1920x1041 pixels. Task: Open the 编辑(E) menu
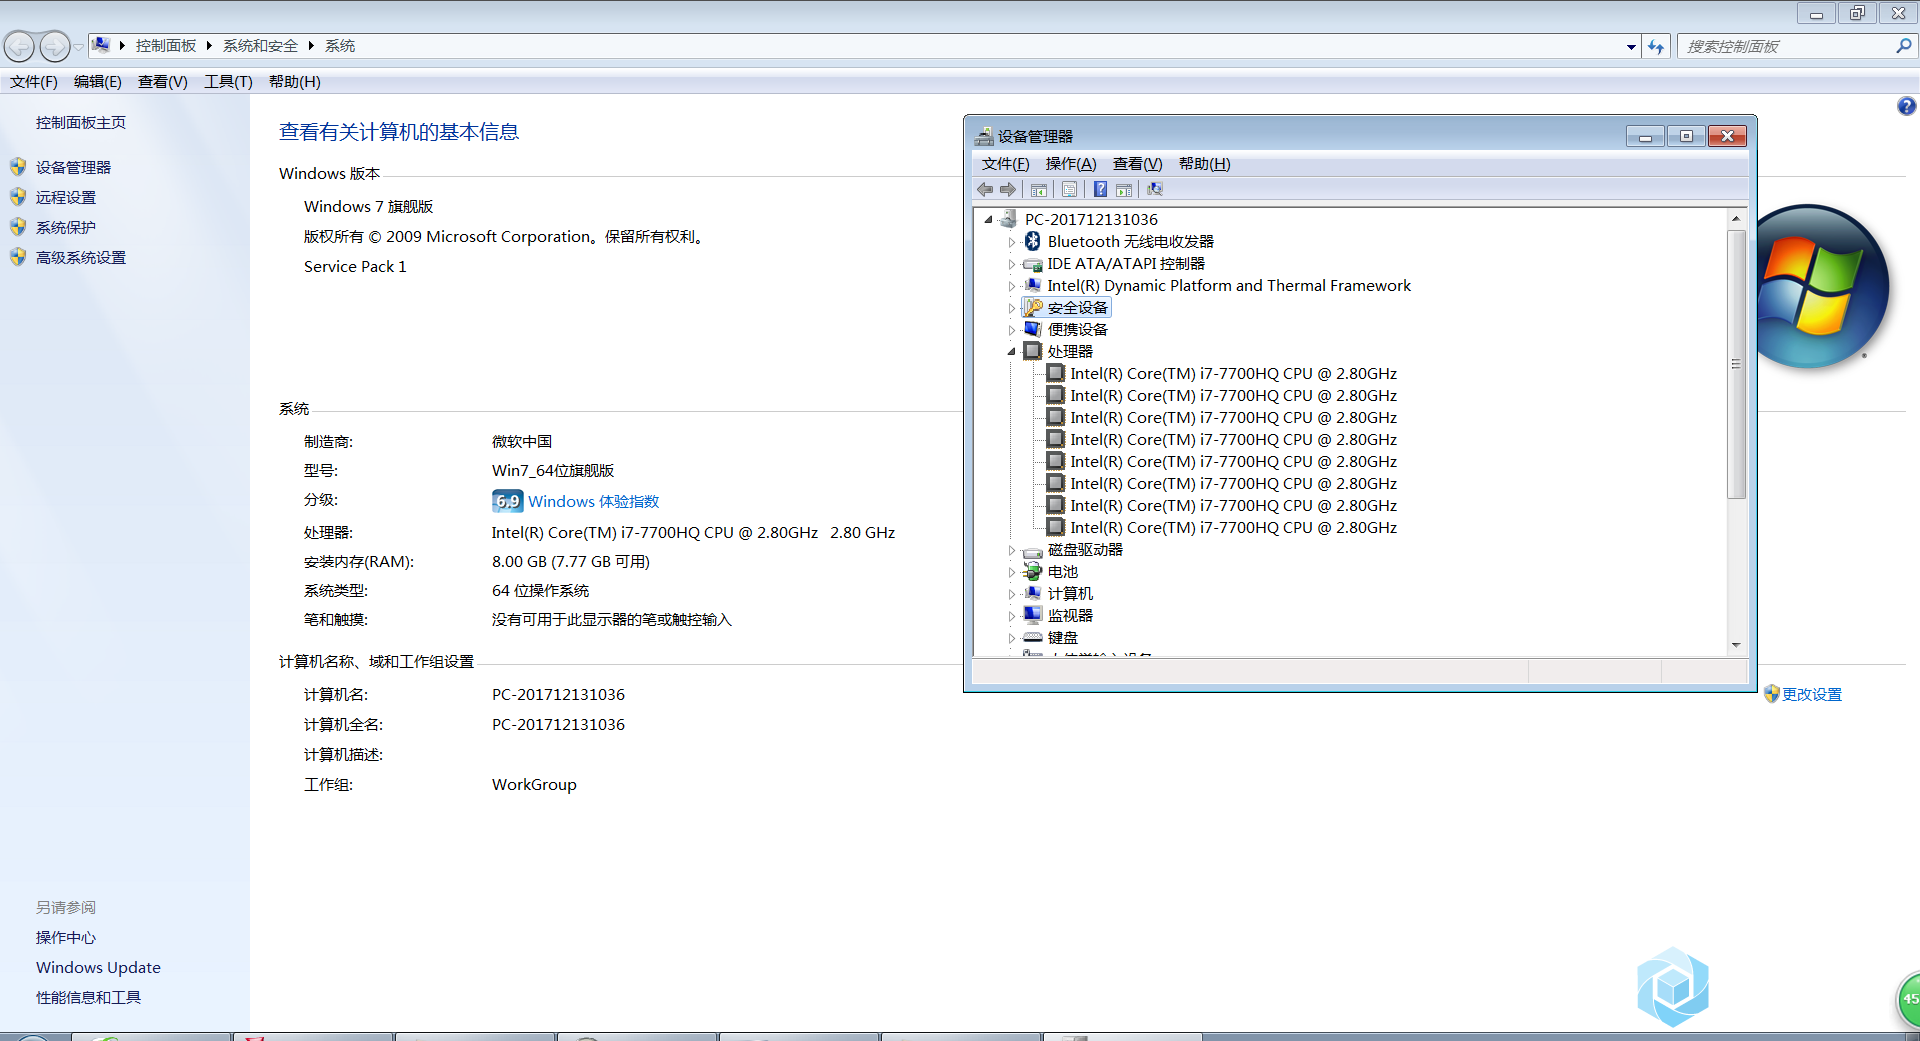tap(98, 82)
